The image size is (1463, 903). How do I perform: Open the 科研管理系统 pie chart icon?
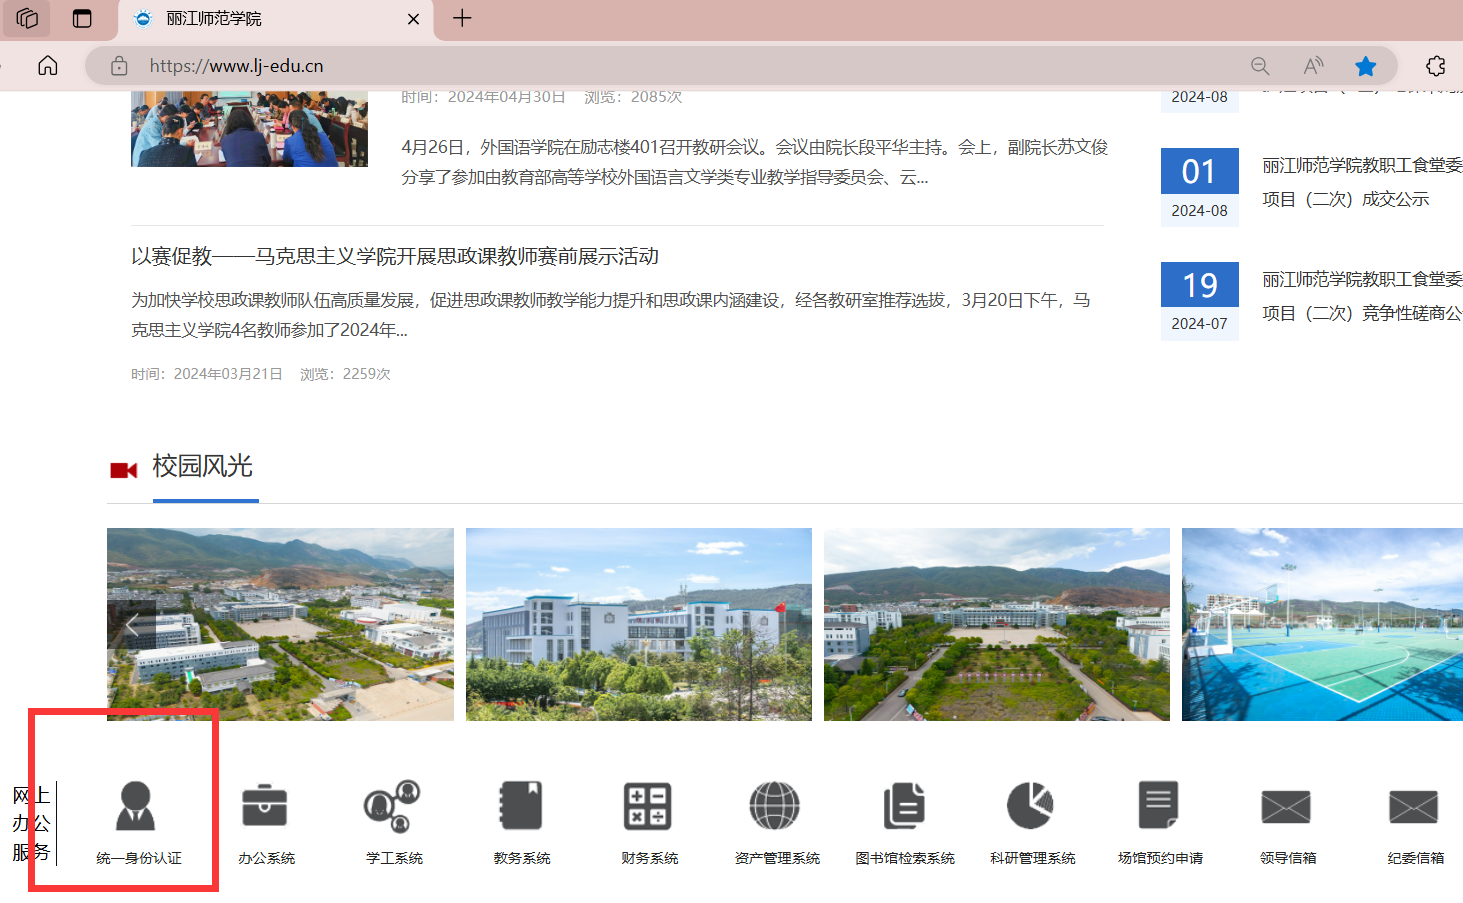pyautogui.click(x=1031, y=807)
